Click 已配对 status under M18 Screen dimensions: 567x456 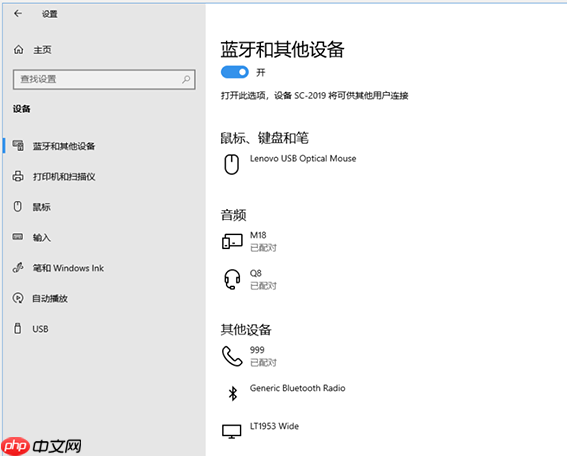click(263, 248)
